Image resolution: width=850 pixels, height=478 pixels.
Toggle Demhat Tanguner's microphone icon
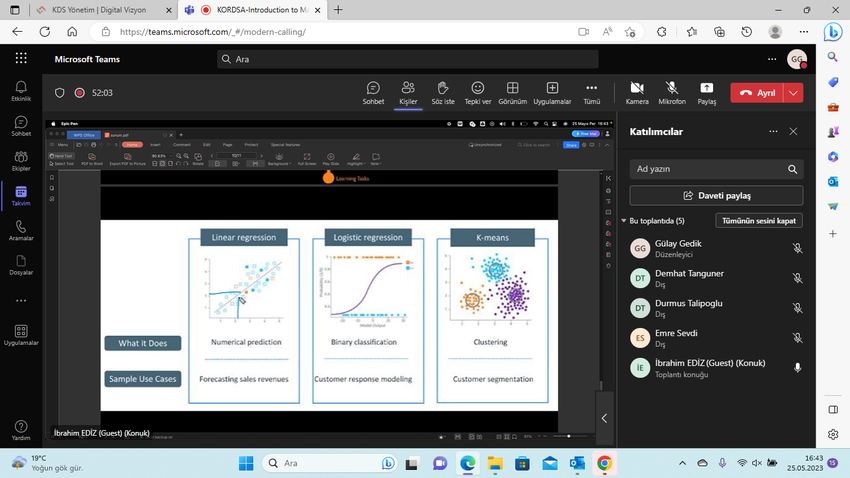point(797,278)
